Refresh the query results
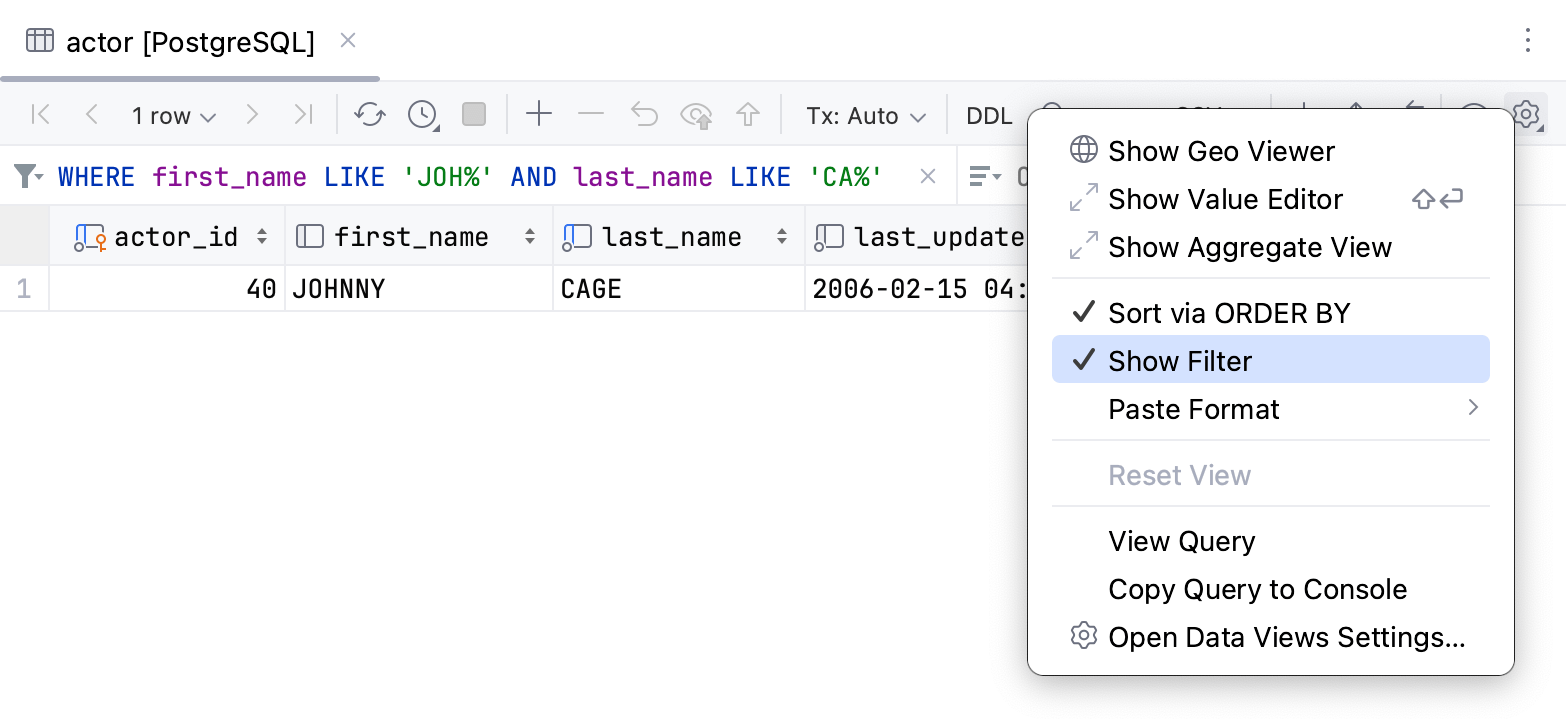The height and width of the screenshot is (719, 1566). coord(370,114)
